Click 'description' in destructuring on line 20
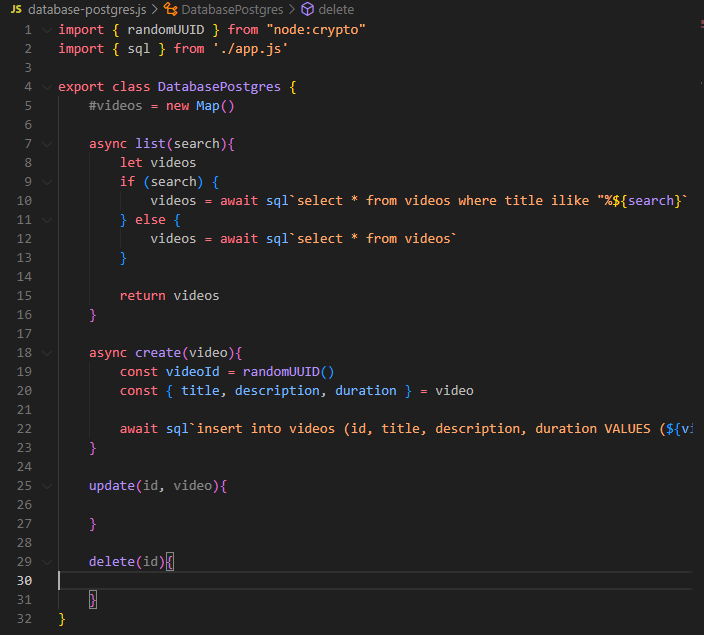The image size is (704, 635). 277,391
